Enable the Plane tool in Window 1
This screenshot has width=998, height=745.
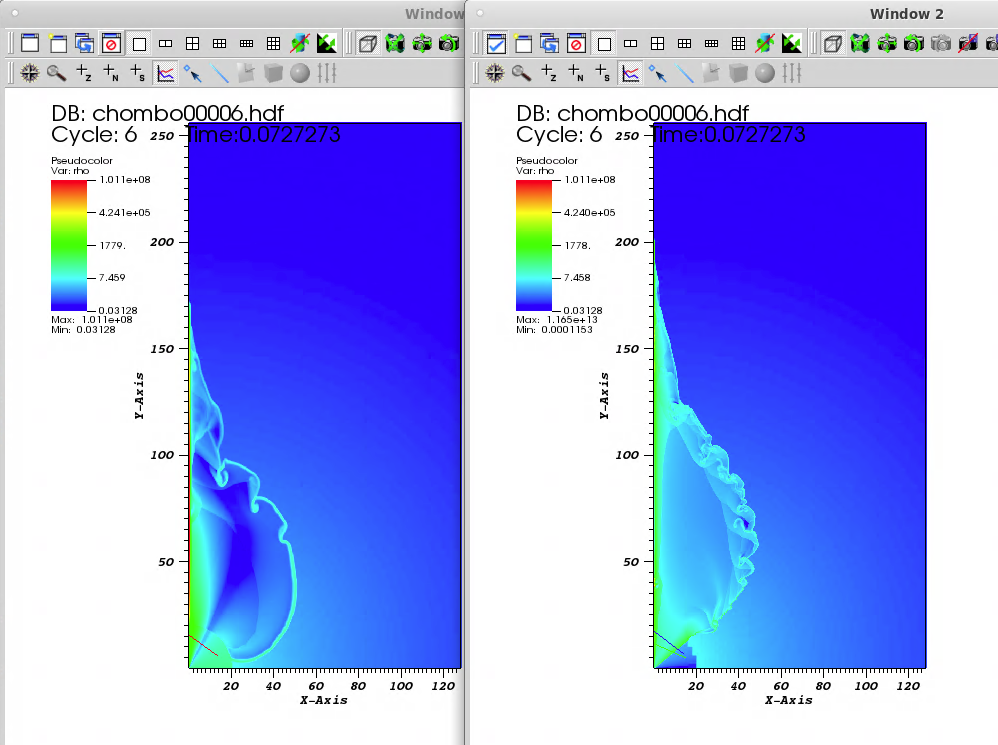click(246, 73)
